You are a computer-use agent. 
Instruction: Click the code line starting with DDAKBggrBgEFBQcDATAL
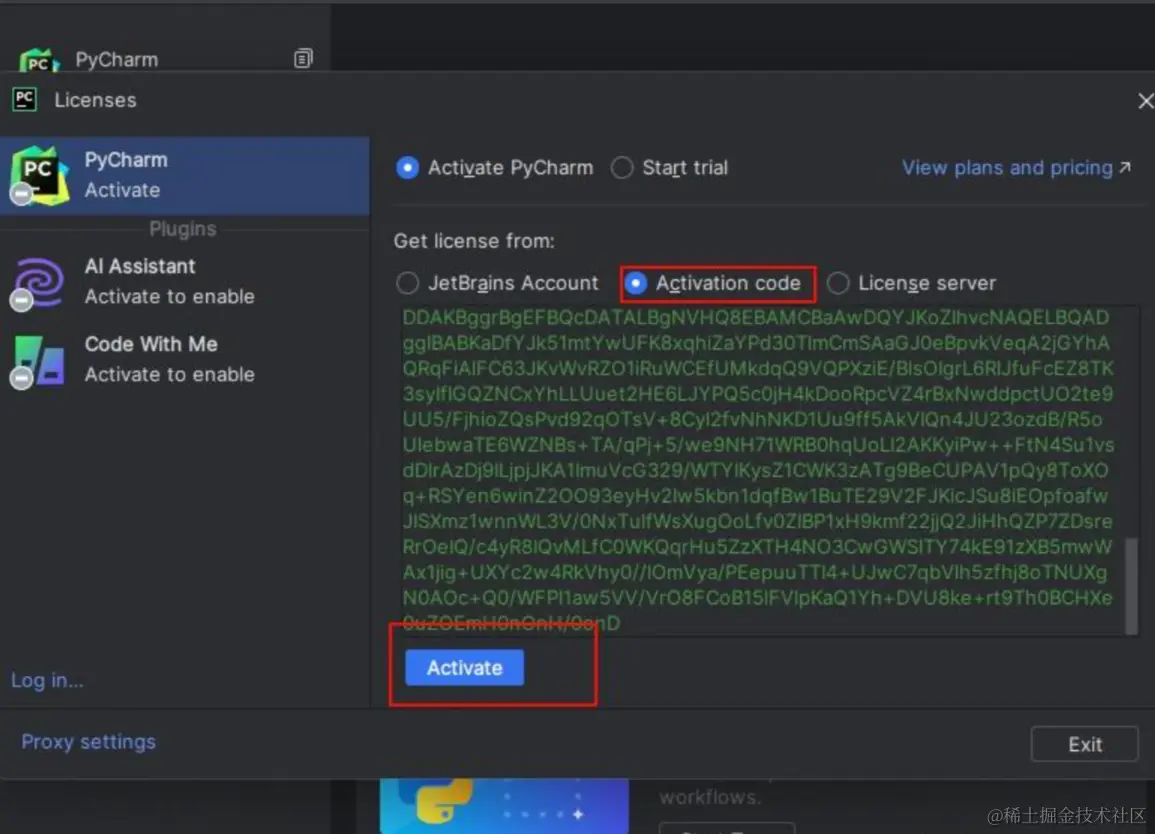[x=755, y=318]
